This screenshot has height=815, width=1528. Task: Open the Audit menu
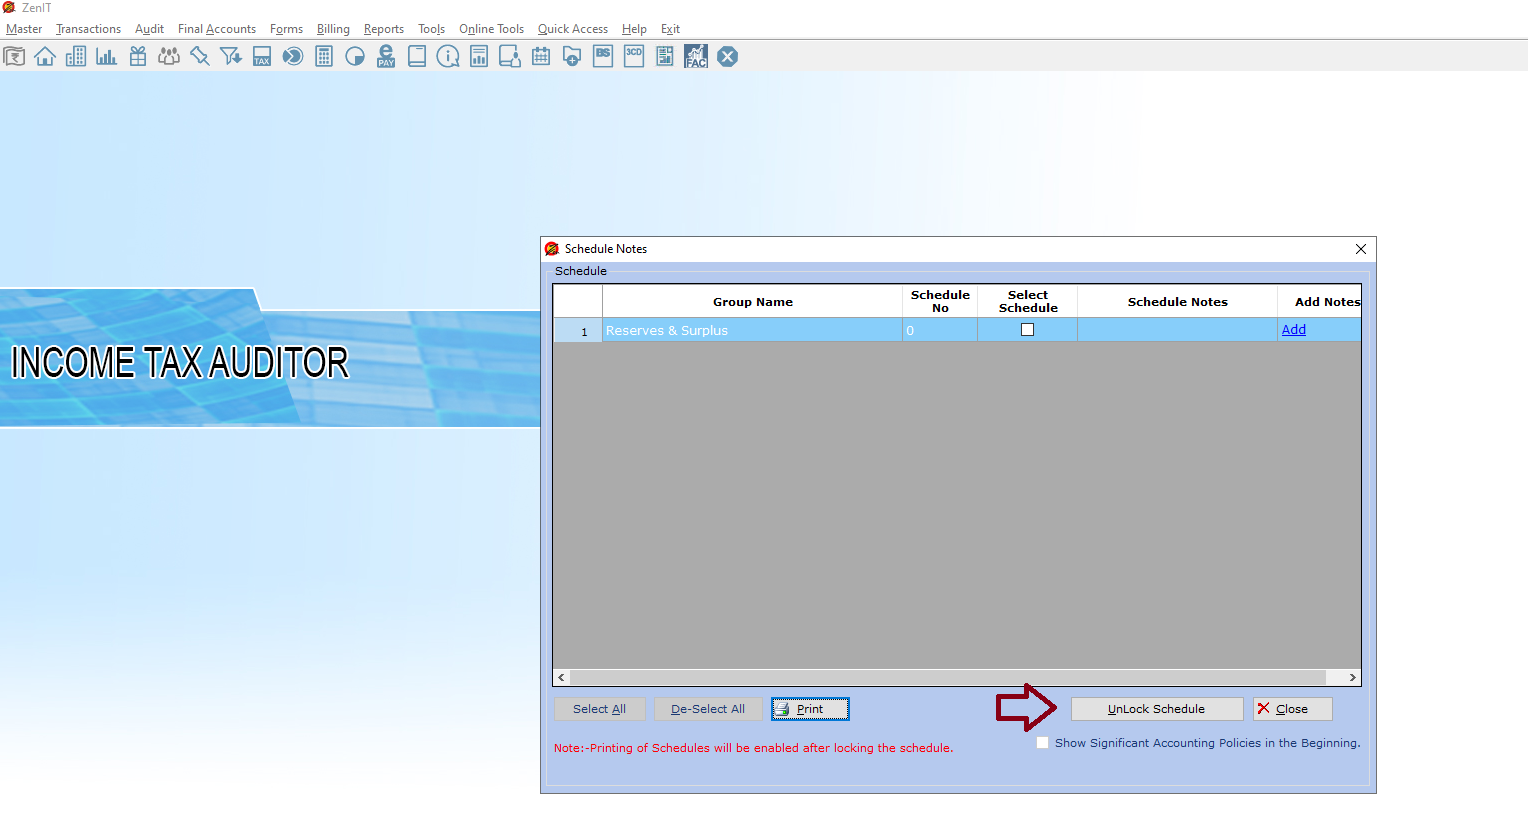coord(149,29)
